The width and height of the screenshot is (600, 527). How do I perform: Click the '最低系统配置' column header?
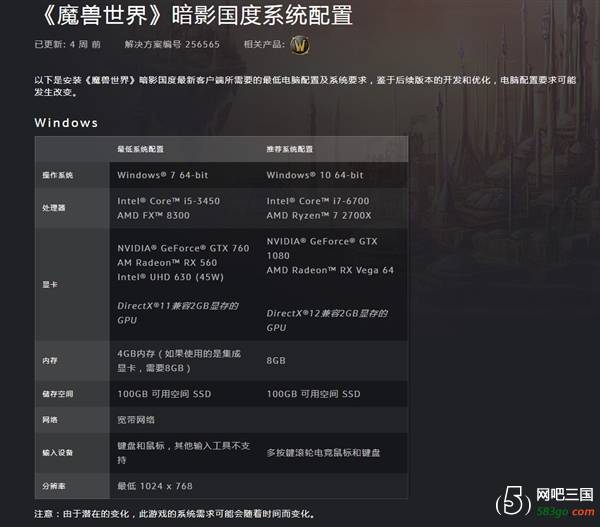tap(140, 149)
